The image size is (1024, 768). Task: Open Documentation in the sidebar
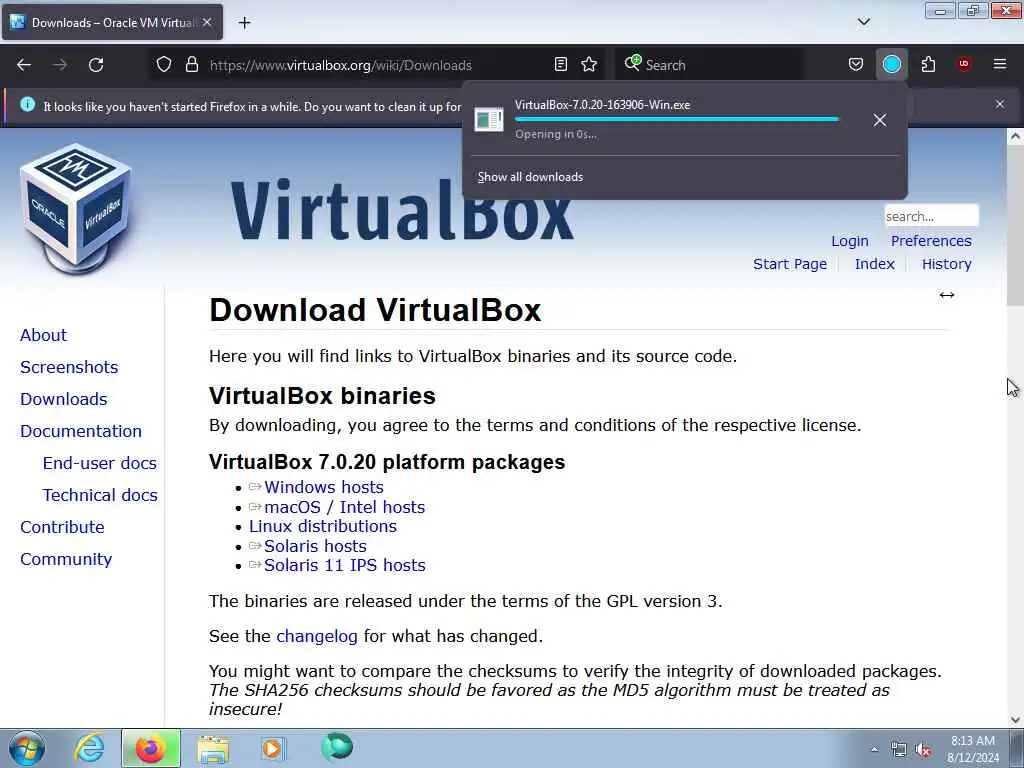tap(81, 431)
